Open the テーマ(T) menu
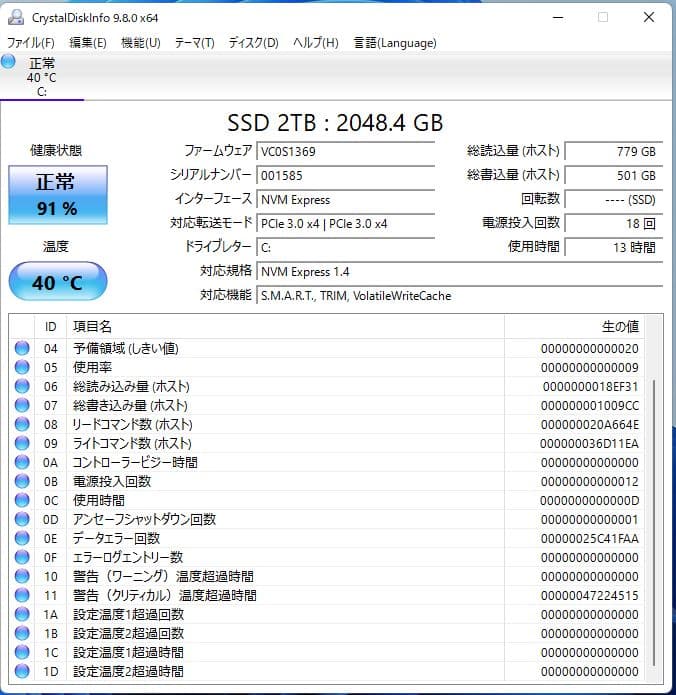 point(195,43)
